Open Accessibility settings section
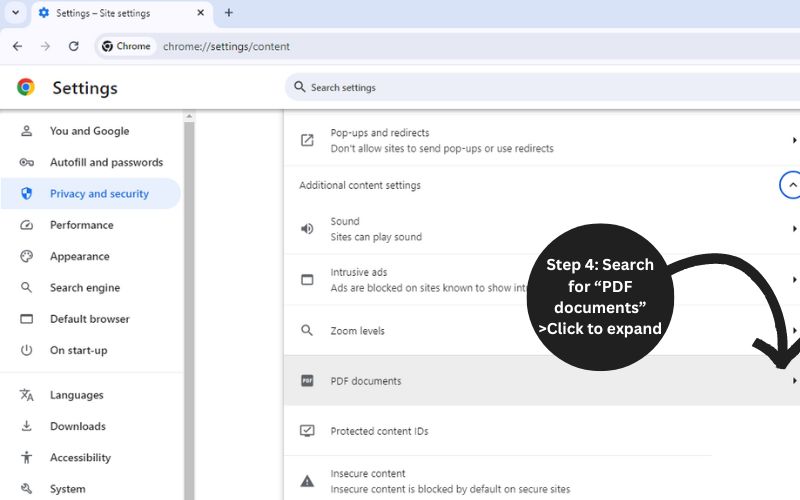The width and height of the screenshot is (800, 500). 90,458
